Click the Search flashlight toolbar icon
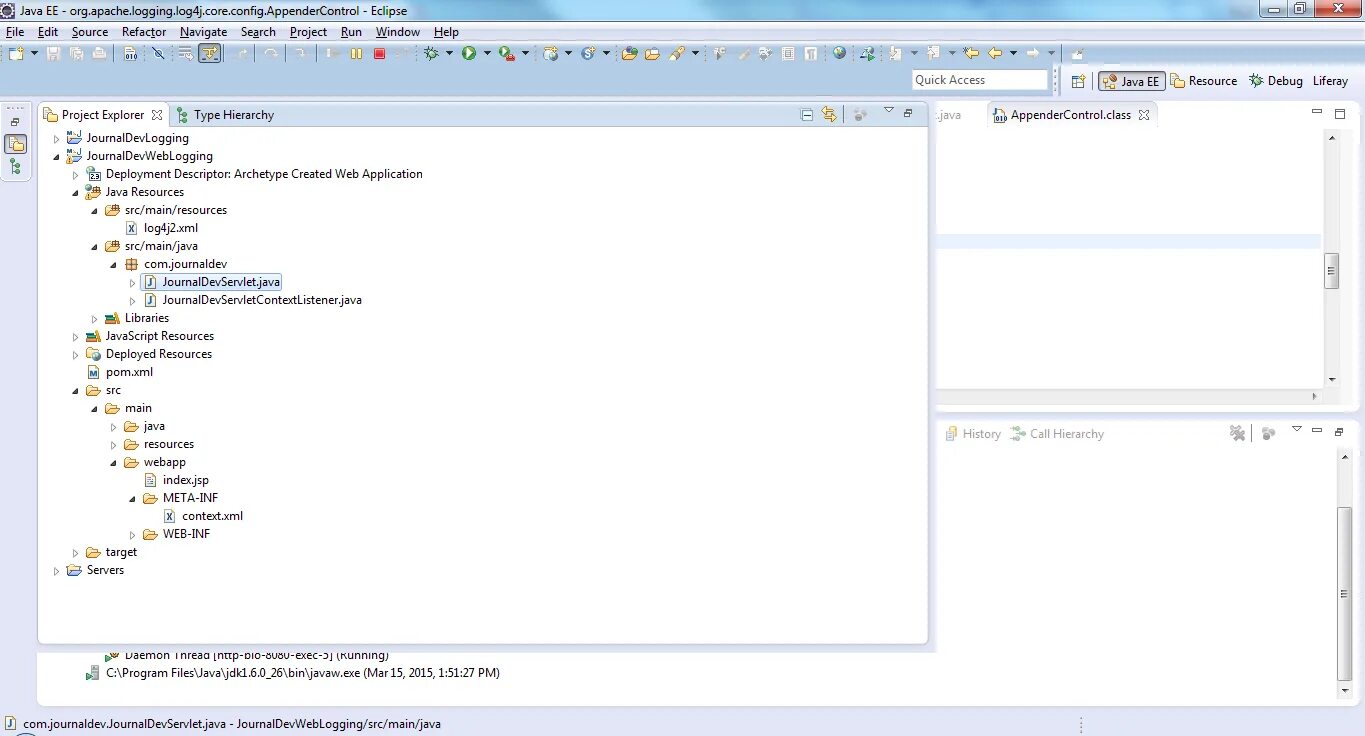 click(x=677, y=53)
